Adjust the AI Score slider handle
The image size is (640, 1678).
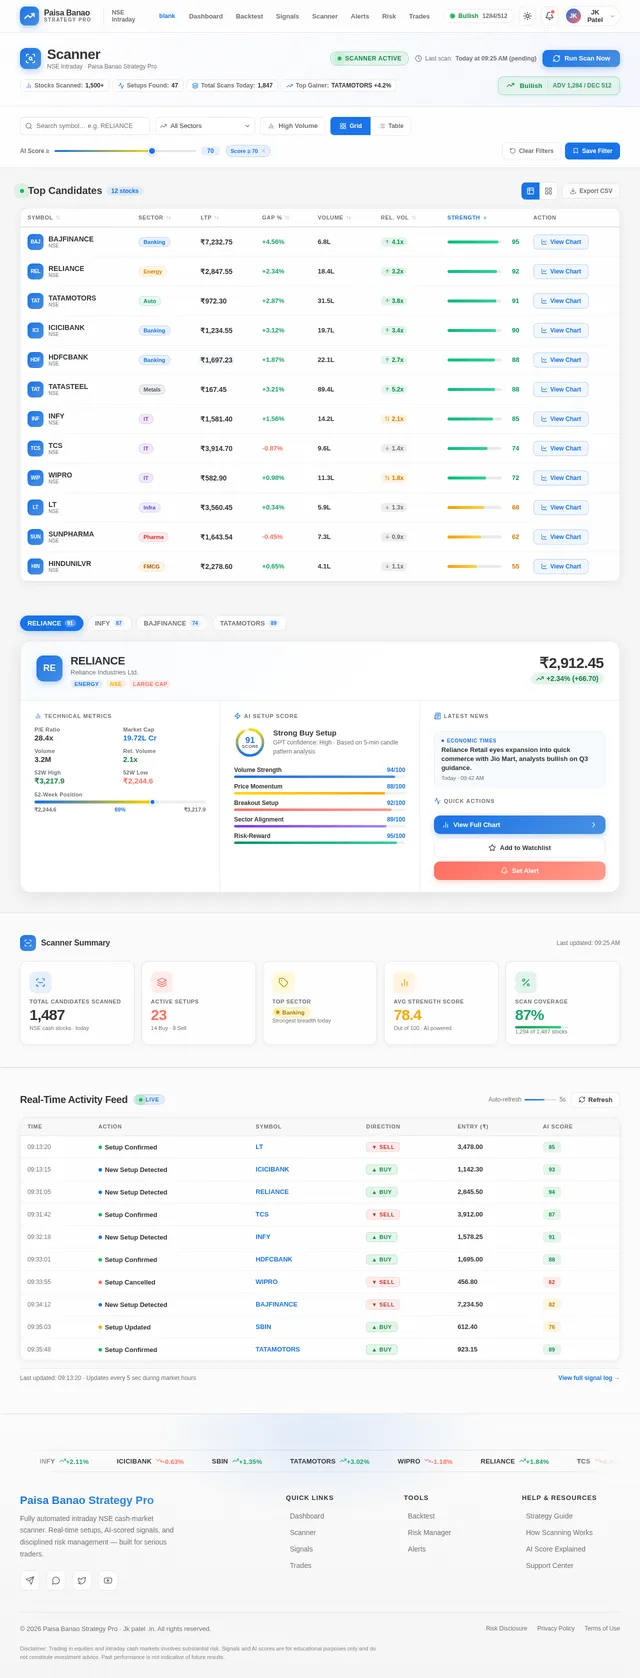(152, 151)
